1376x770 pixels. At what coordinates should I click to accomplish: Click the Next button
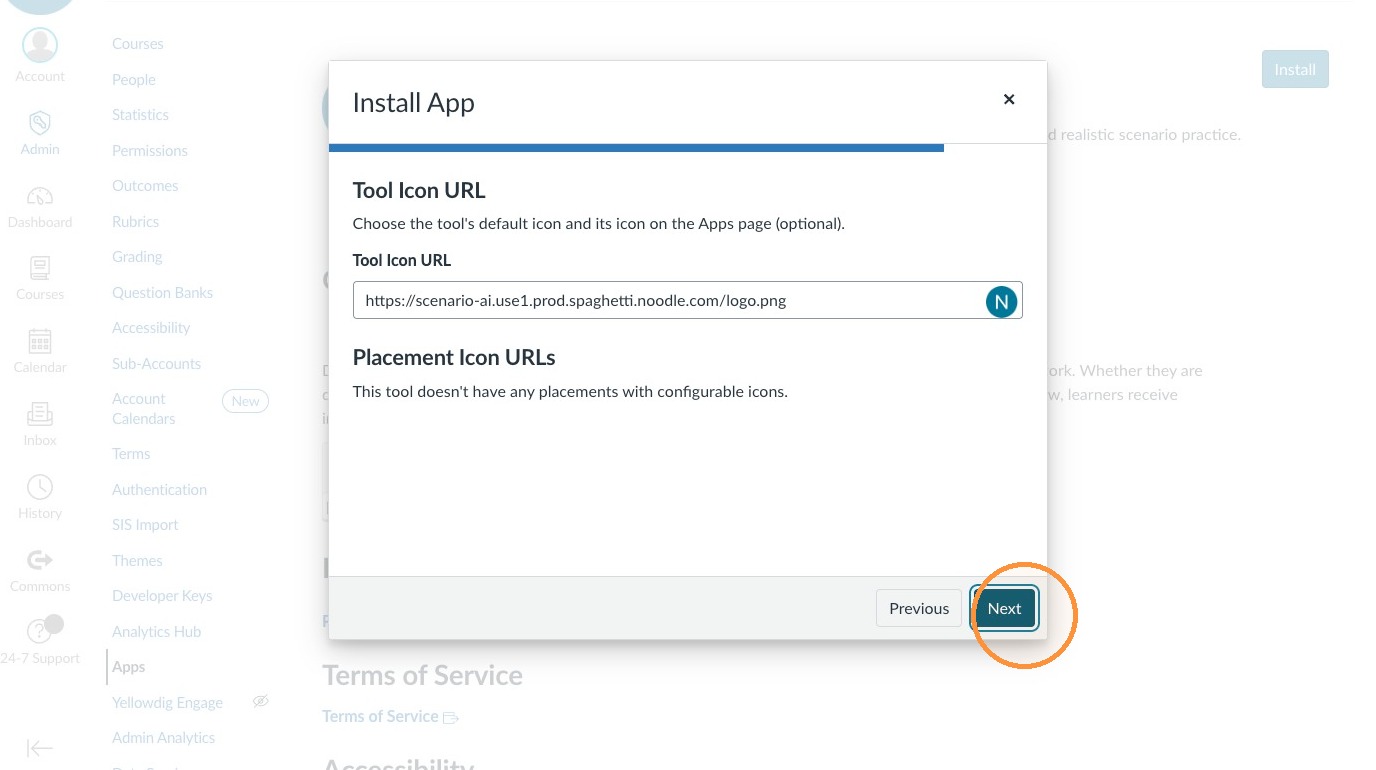pos(1005,608)
